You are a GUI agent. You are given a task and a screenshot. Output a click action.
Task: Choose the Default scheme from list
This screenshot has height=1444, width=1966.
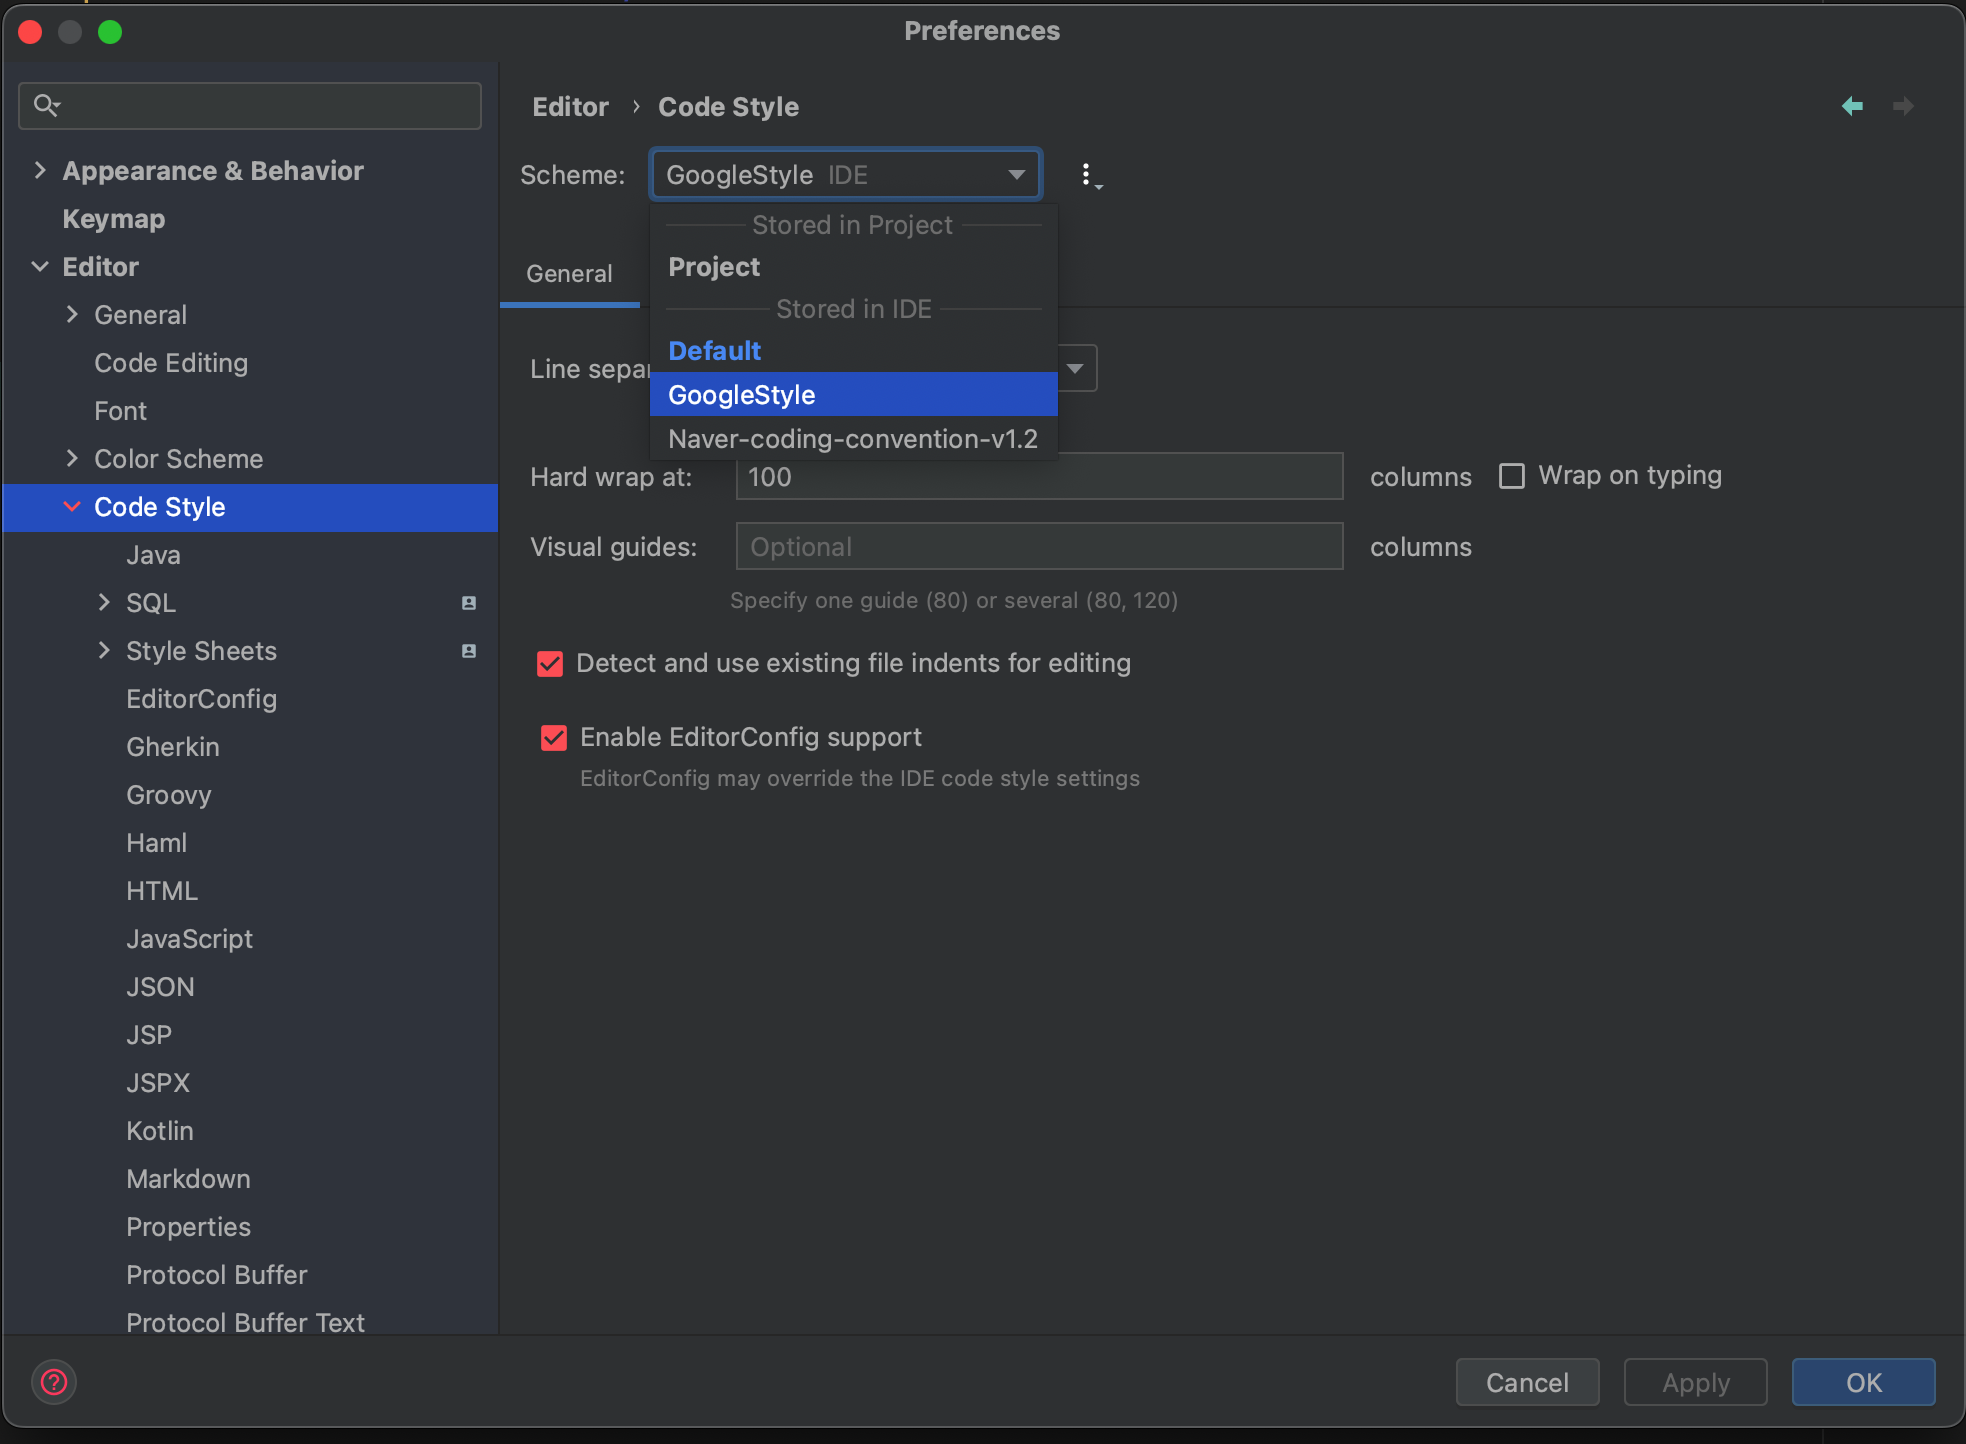[714, 351]
